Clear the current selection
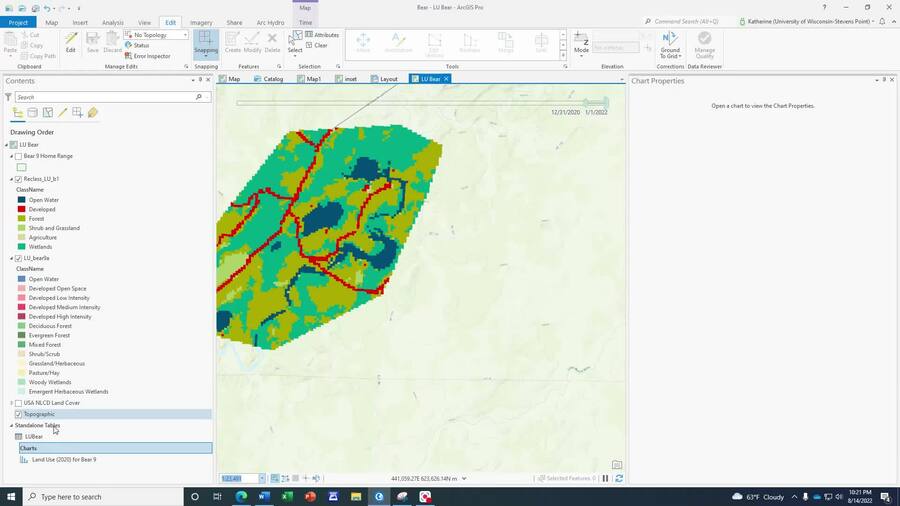The width and height of the screenshot is (900, 506). 316,45
